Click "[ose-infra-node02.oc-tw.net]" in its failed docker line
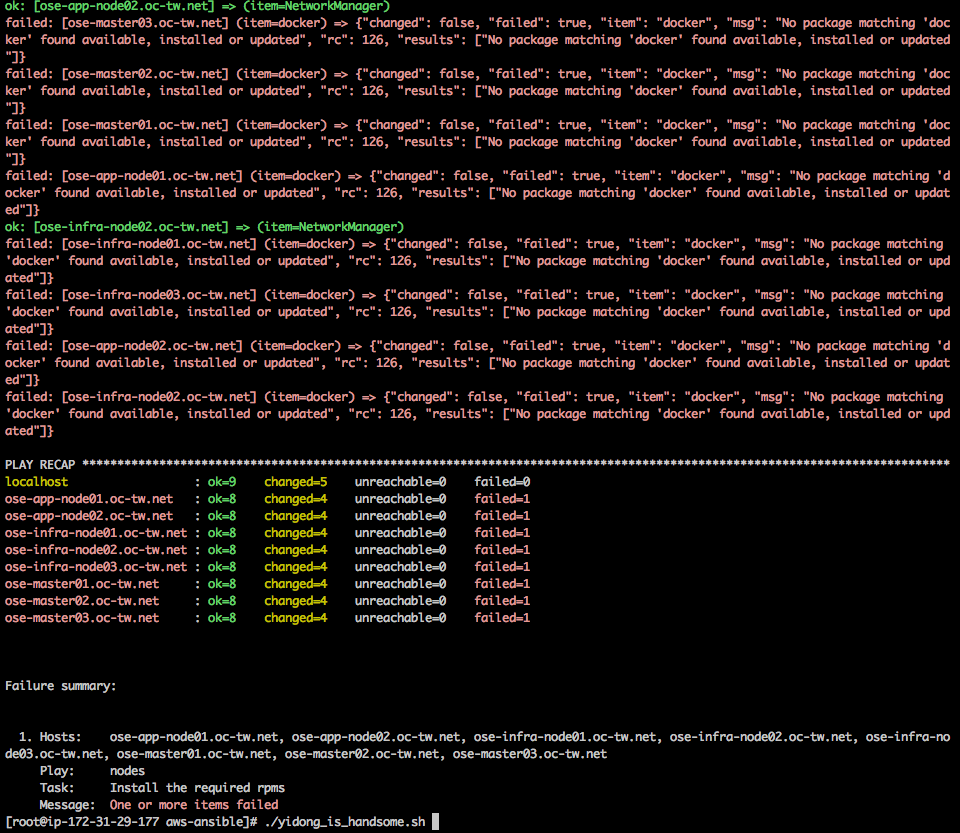This screenshot has width=960, height=833. (x=159, y=397)
